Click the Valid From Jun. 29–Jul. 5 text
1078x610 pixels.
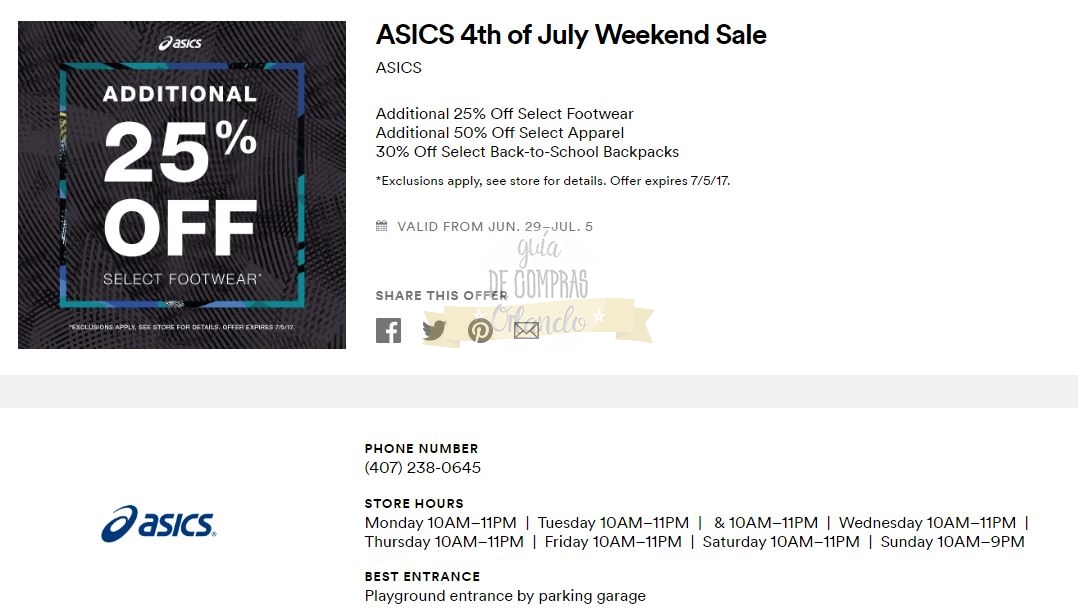click(495, 227)
